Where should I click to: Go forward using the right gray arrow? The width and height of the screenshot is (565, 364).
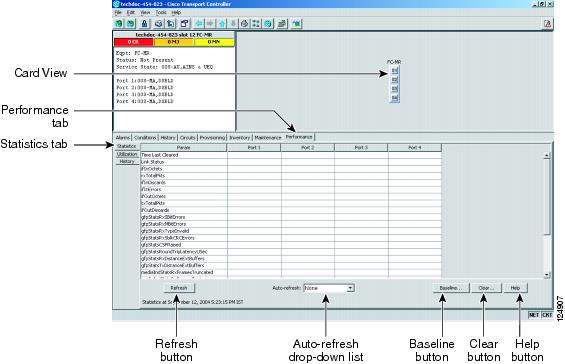[x=210, y=24]
